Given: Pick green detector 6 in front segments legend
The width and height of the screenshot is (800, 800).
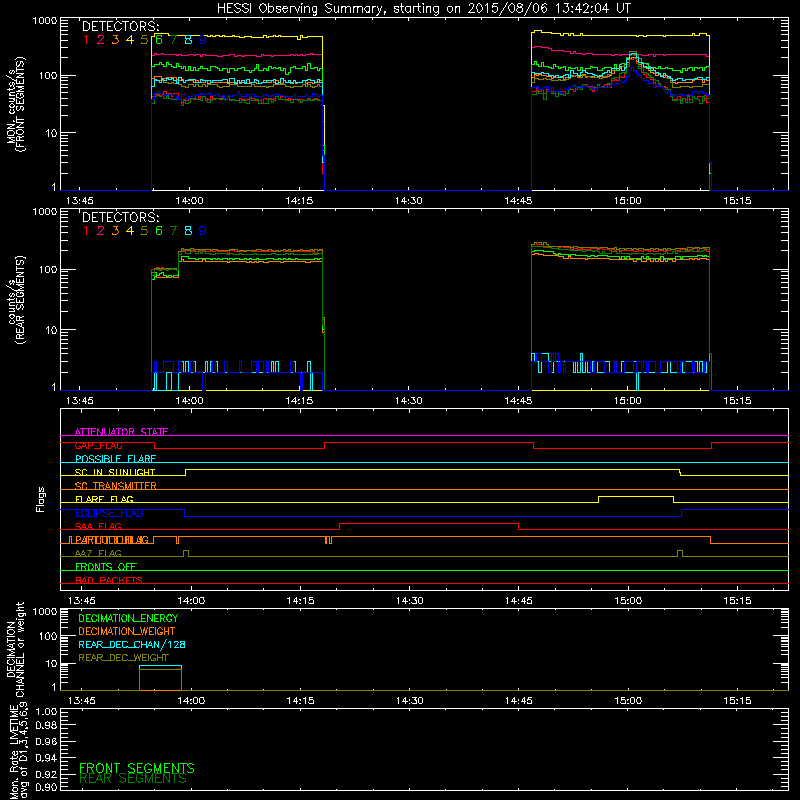Looking at the screenshot, I should point(159,39).
